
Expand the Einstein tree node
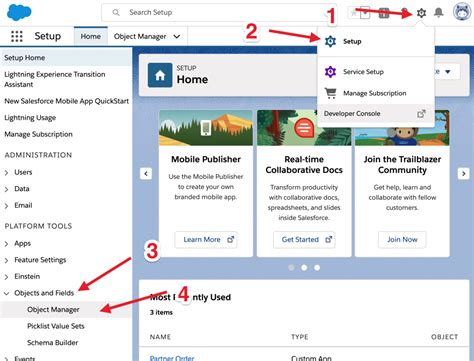pos(7,277)
